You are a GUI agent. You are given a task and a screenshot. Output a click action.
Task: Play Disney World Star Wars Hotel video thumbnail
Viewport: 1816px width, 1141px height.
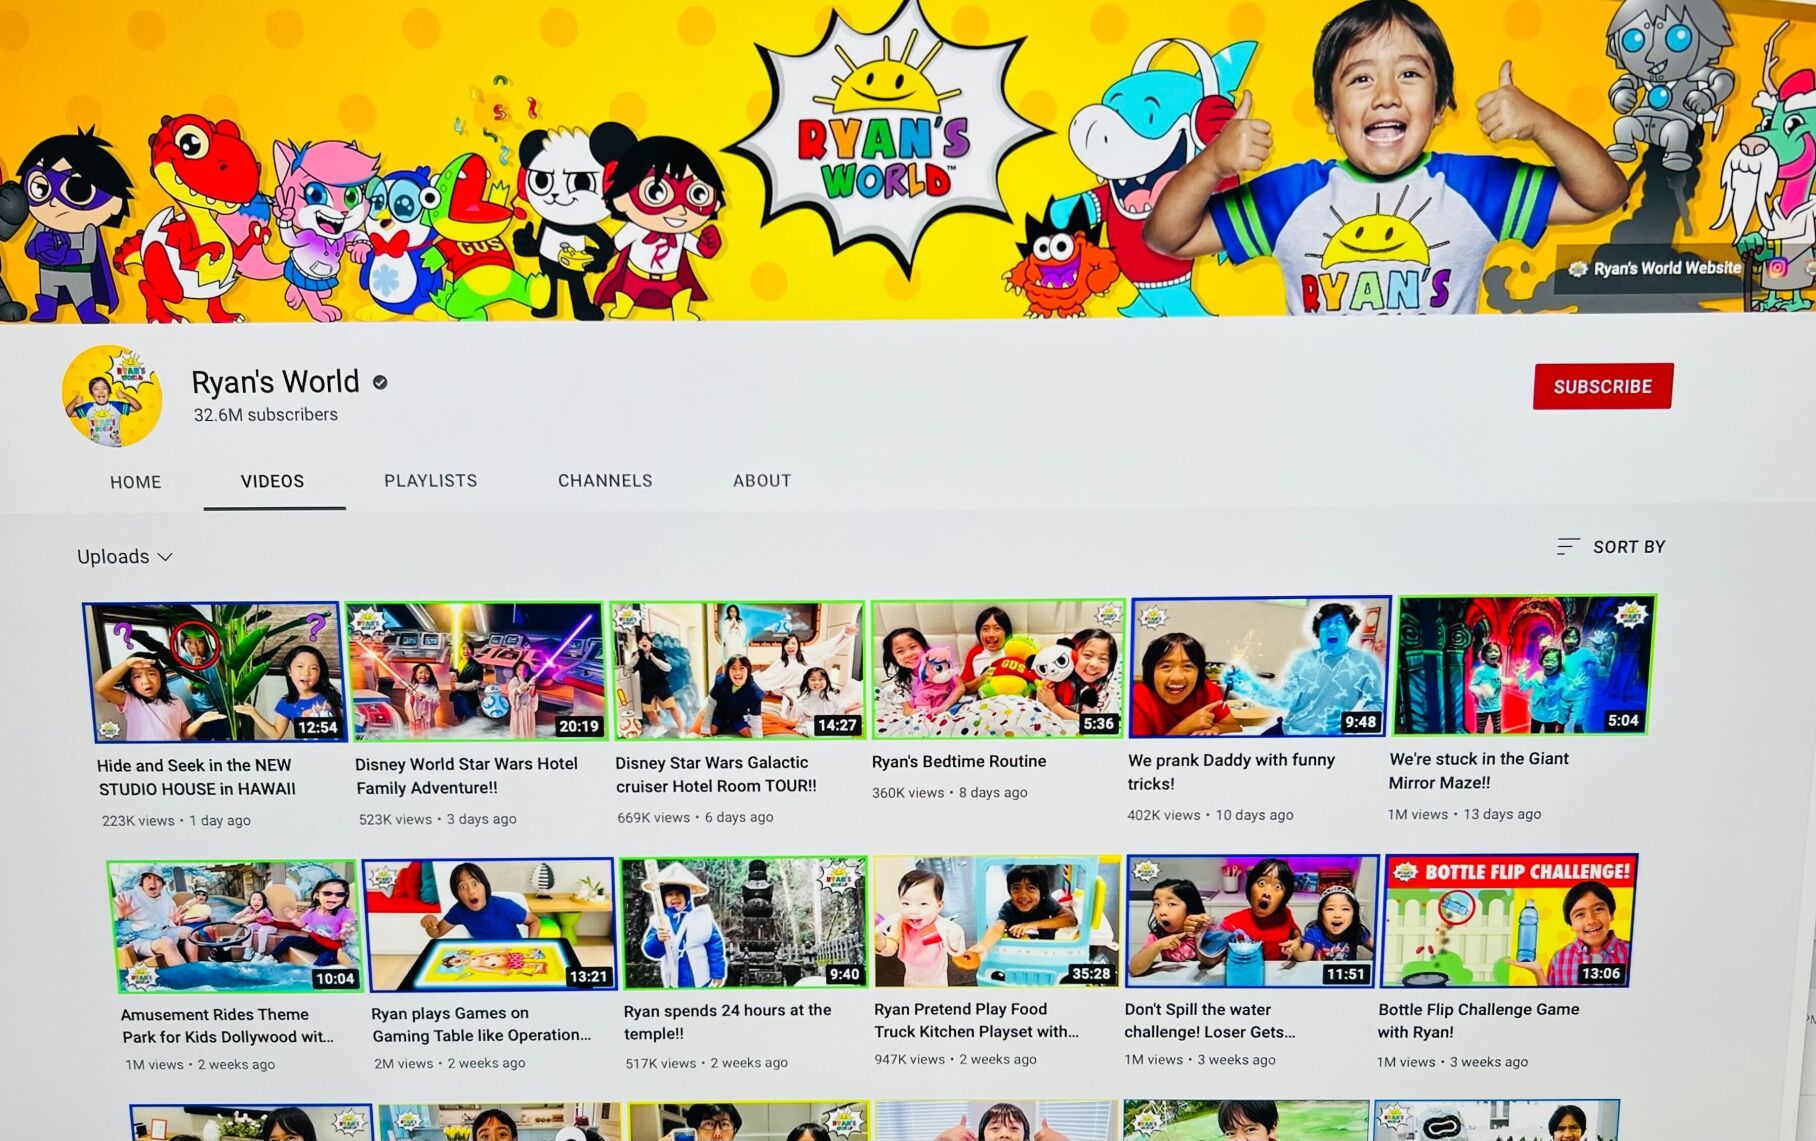(476, 671)
